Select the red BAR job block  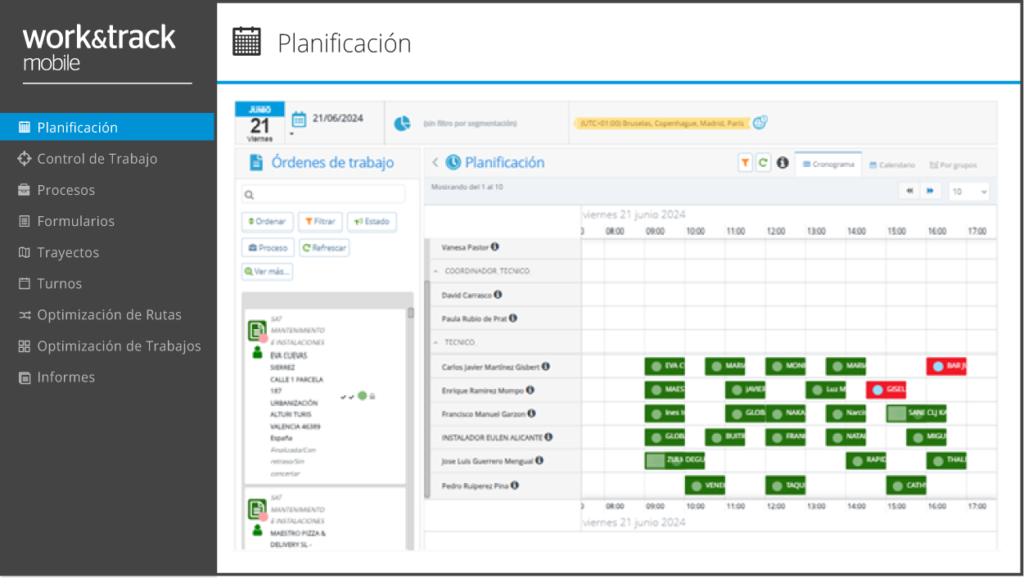coord(946,366)
